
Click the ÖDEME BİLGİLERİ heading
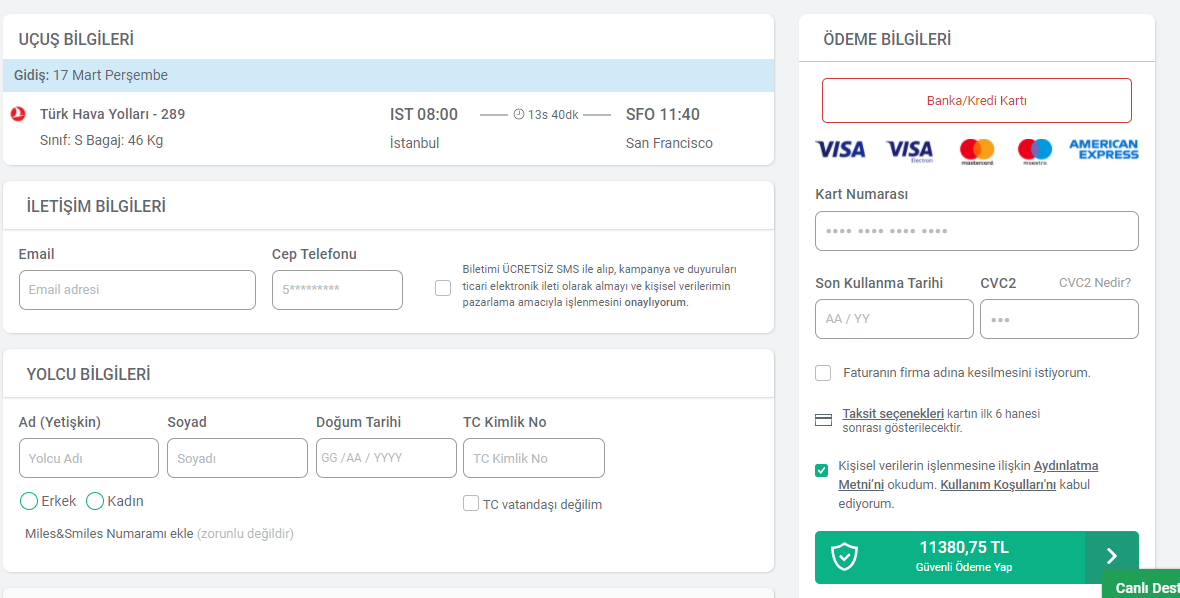pyautogui.click(x=887, y=39)
